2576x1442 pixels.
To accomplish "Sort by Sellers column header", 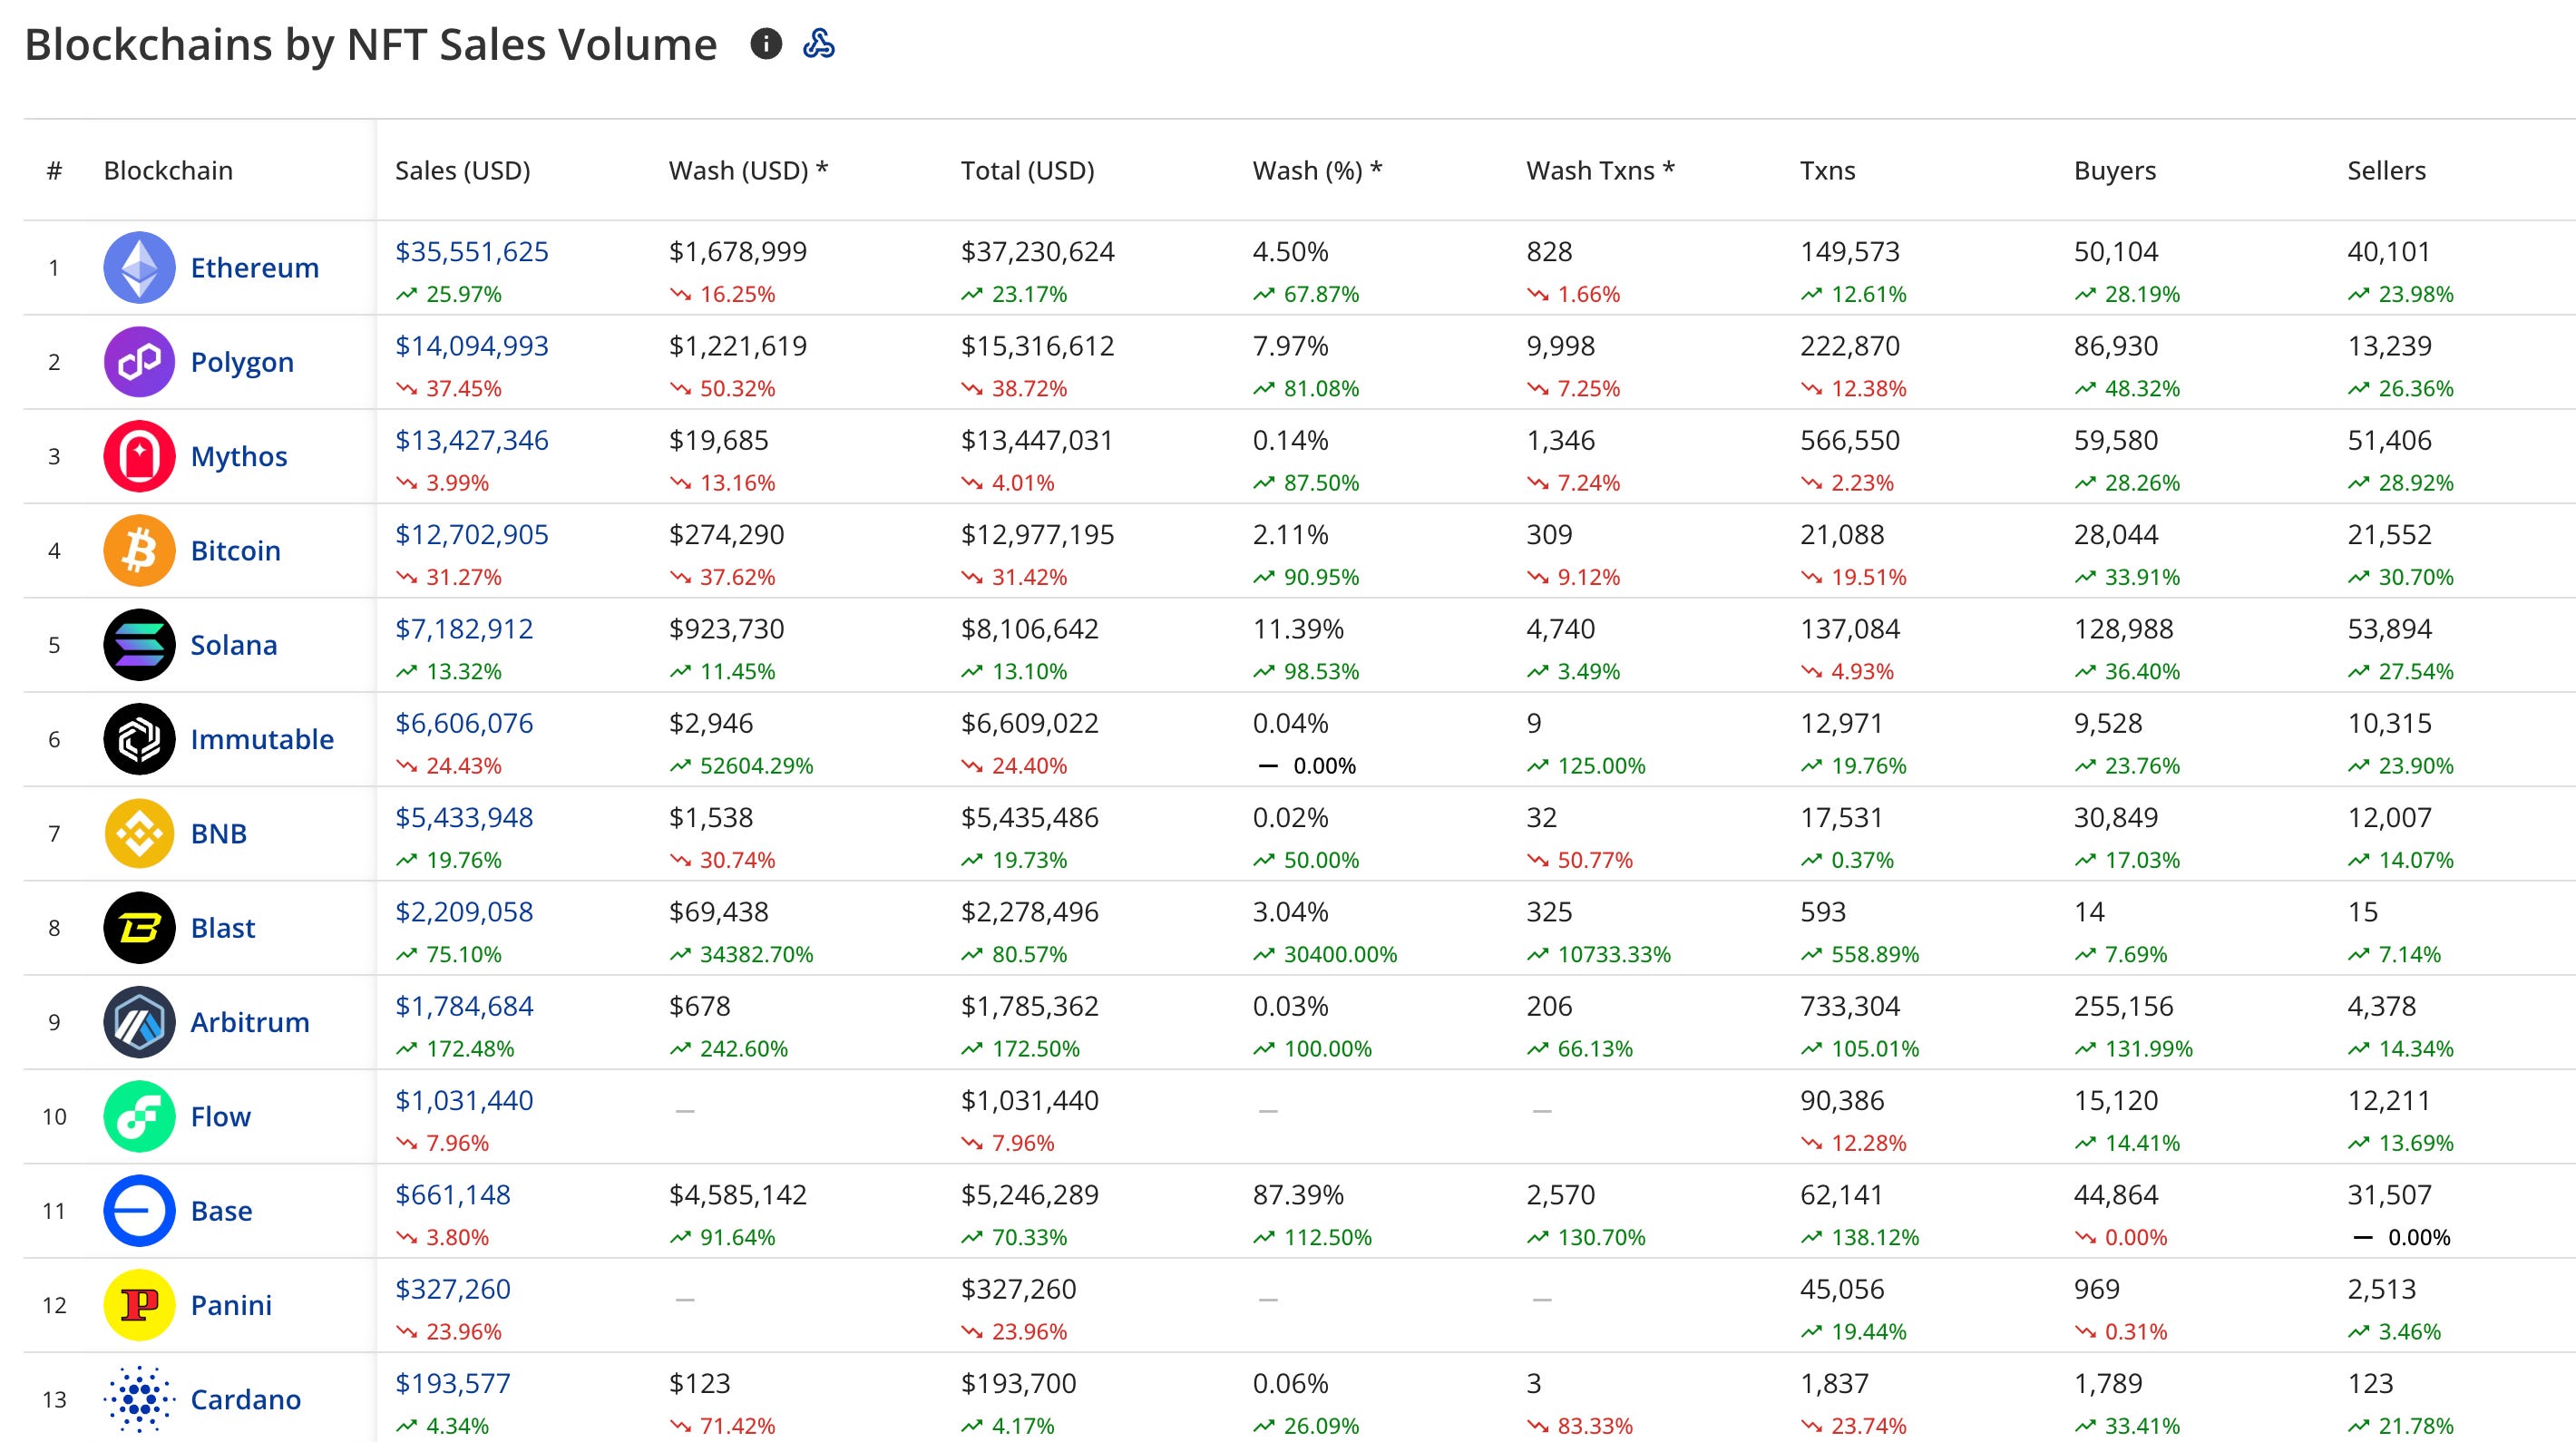I will pos(2386,171).
